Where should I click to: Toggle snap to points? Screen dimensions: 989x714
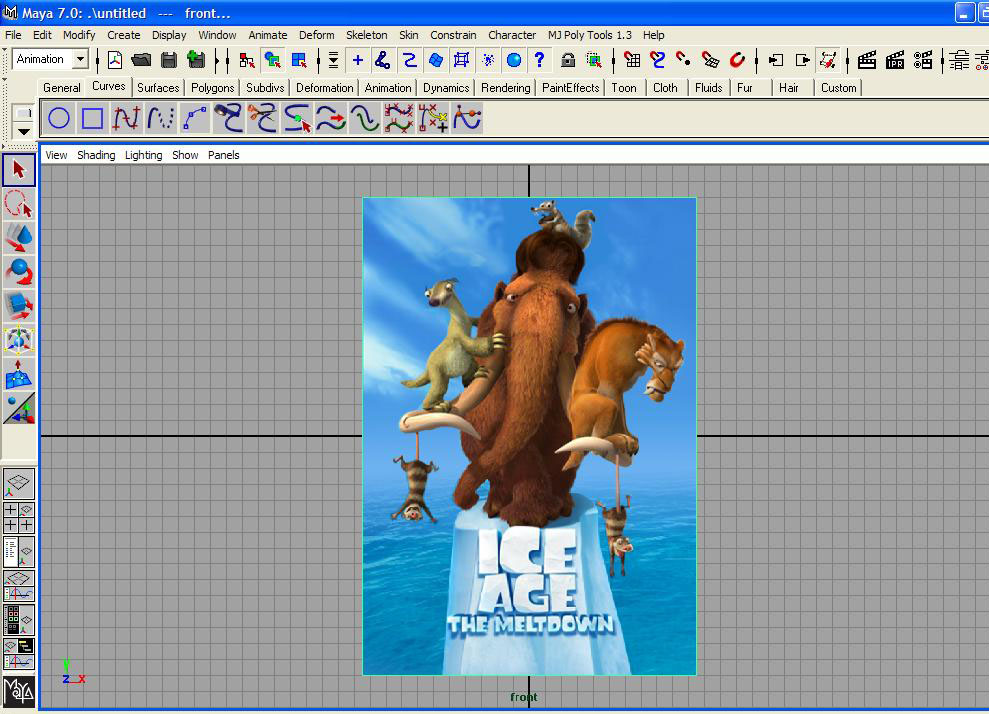684,60
